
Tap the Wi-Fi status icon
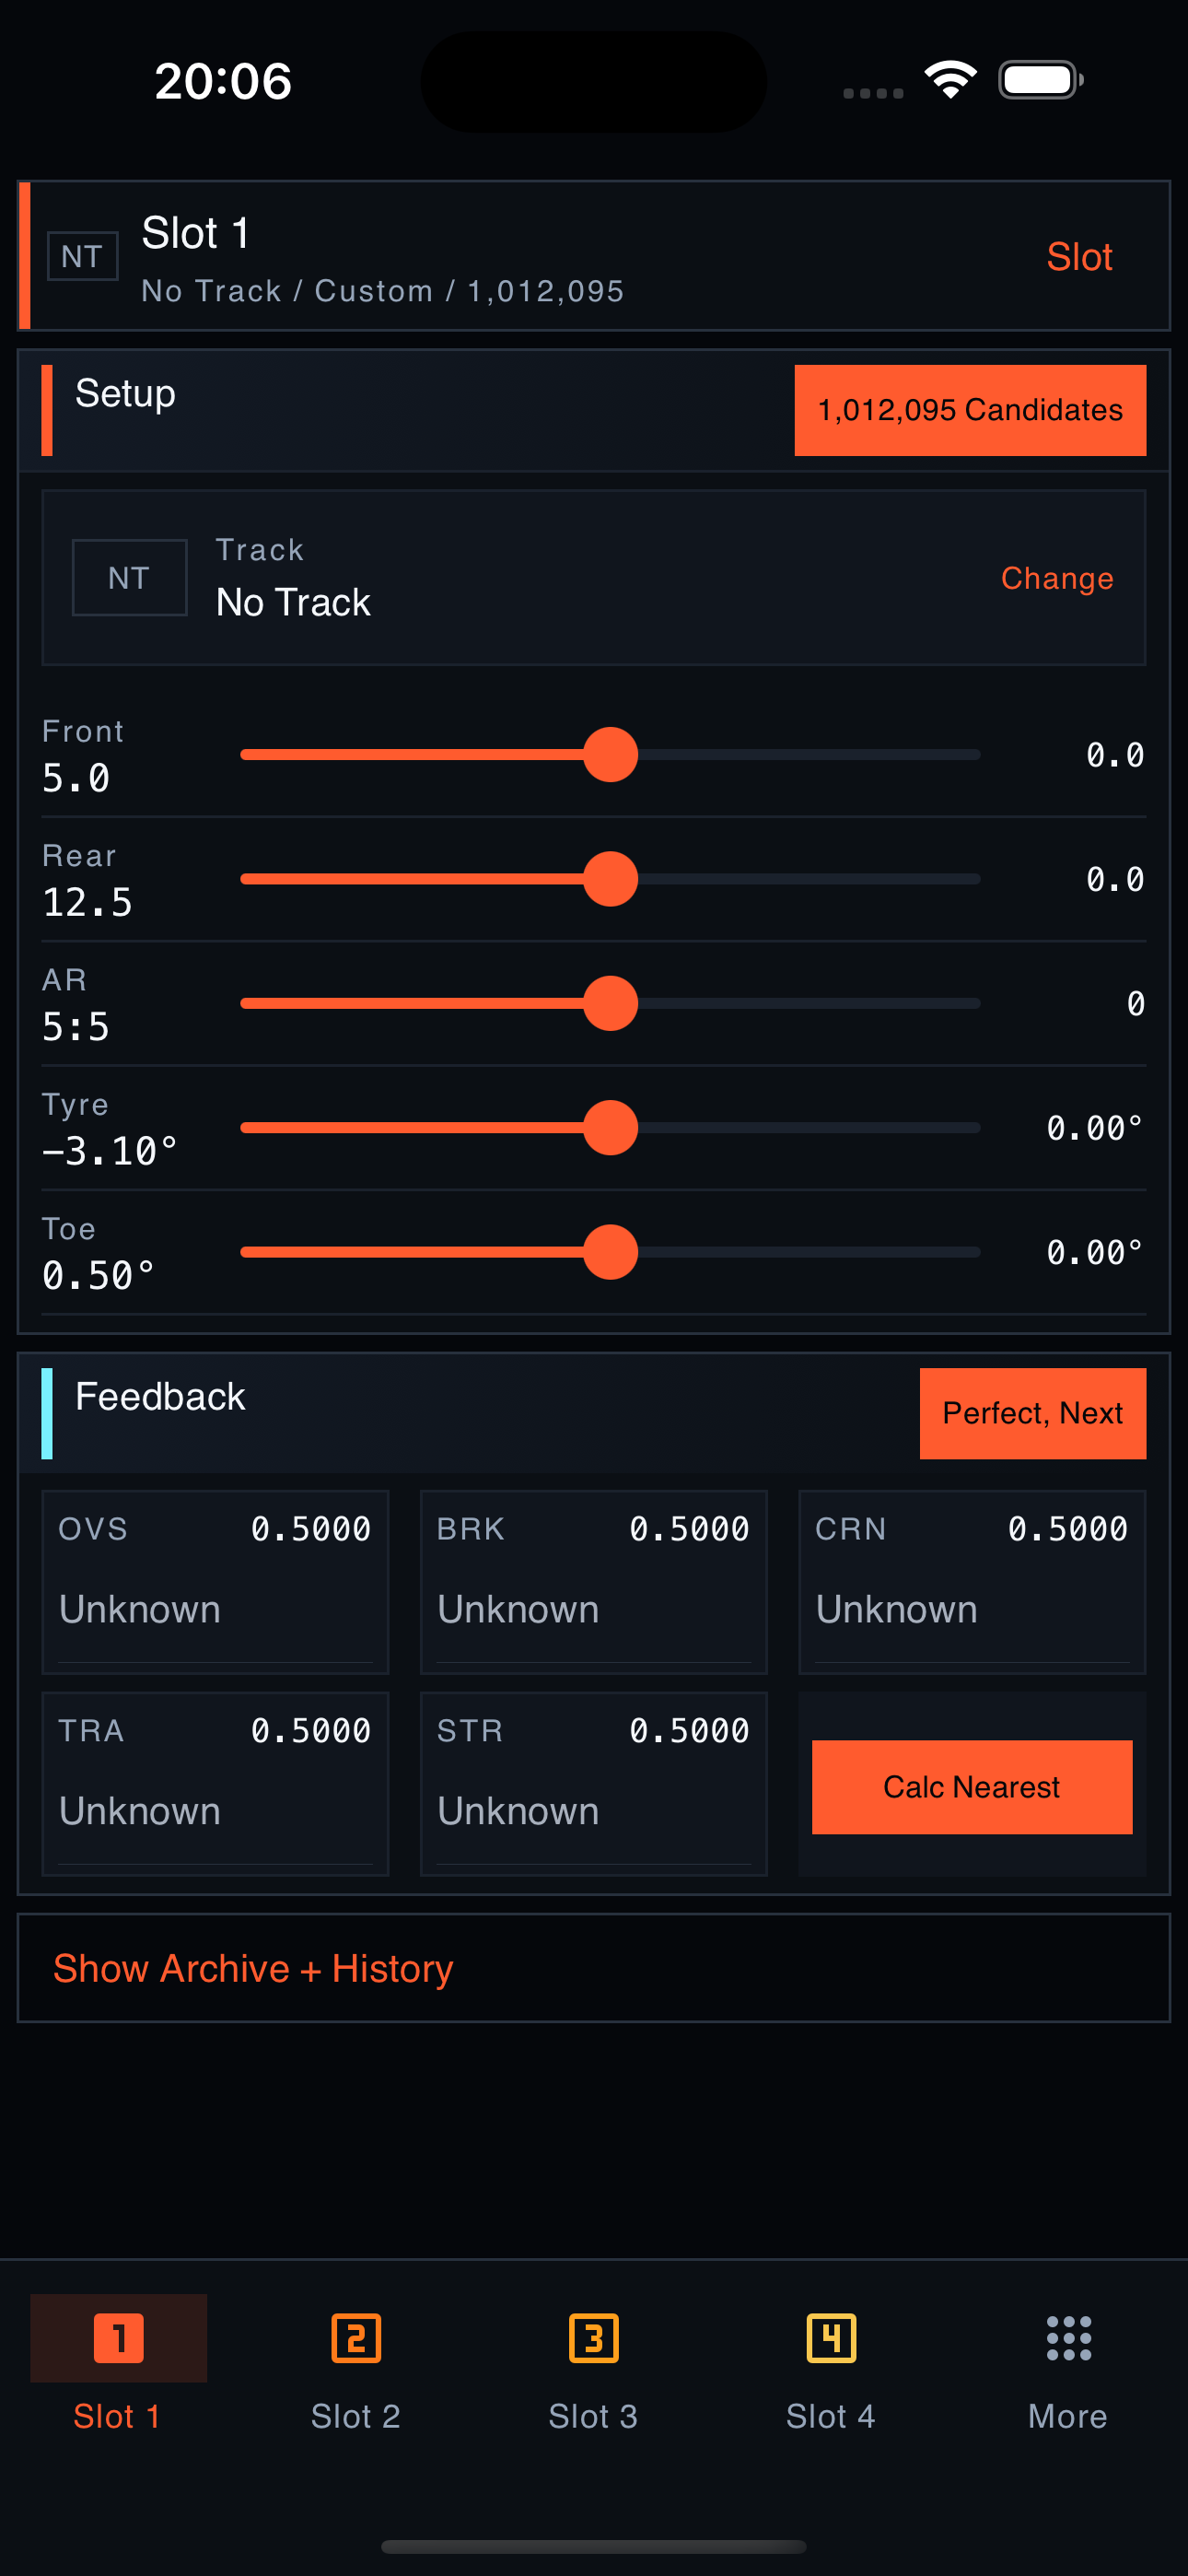(950, 78)
